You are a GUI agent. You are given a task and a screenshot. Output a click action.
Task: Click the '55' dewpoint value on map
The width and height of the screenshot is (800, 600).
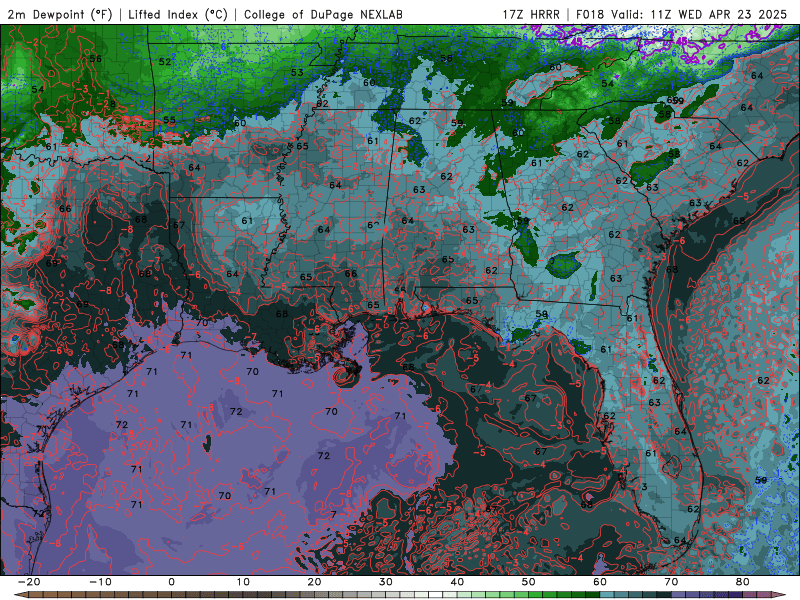[169, 121]
